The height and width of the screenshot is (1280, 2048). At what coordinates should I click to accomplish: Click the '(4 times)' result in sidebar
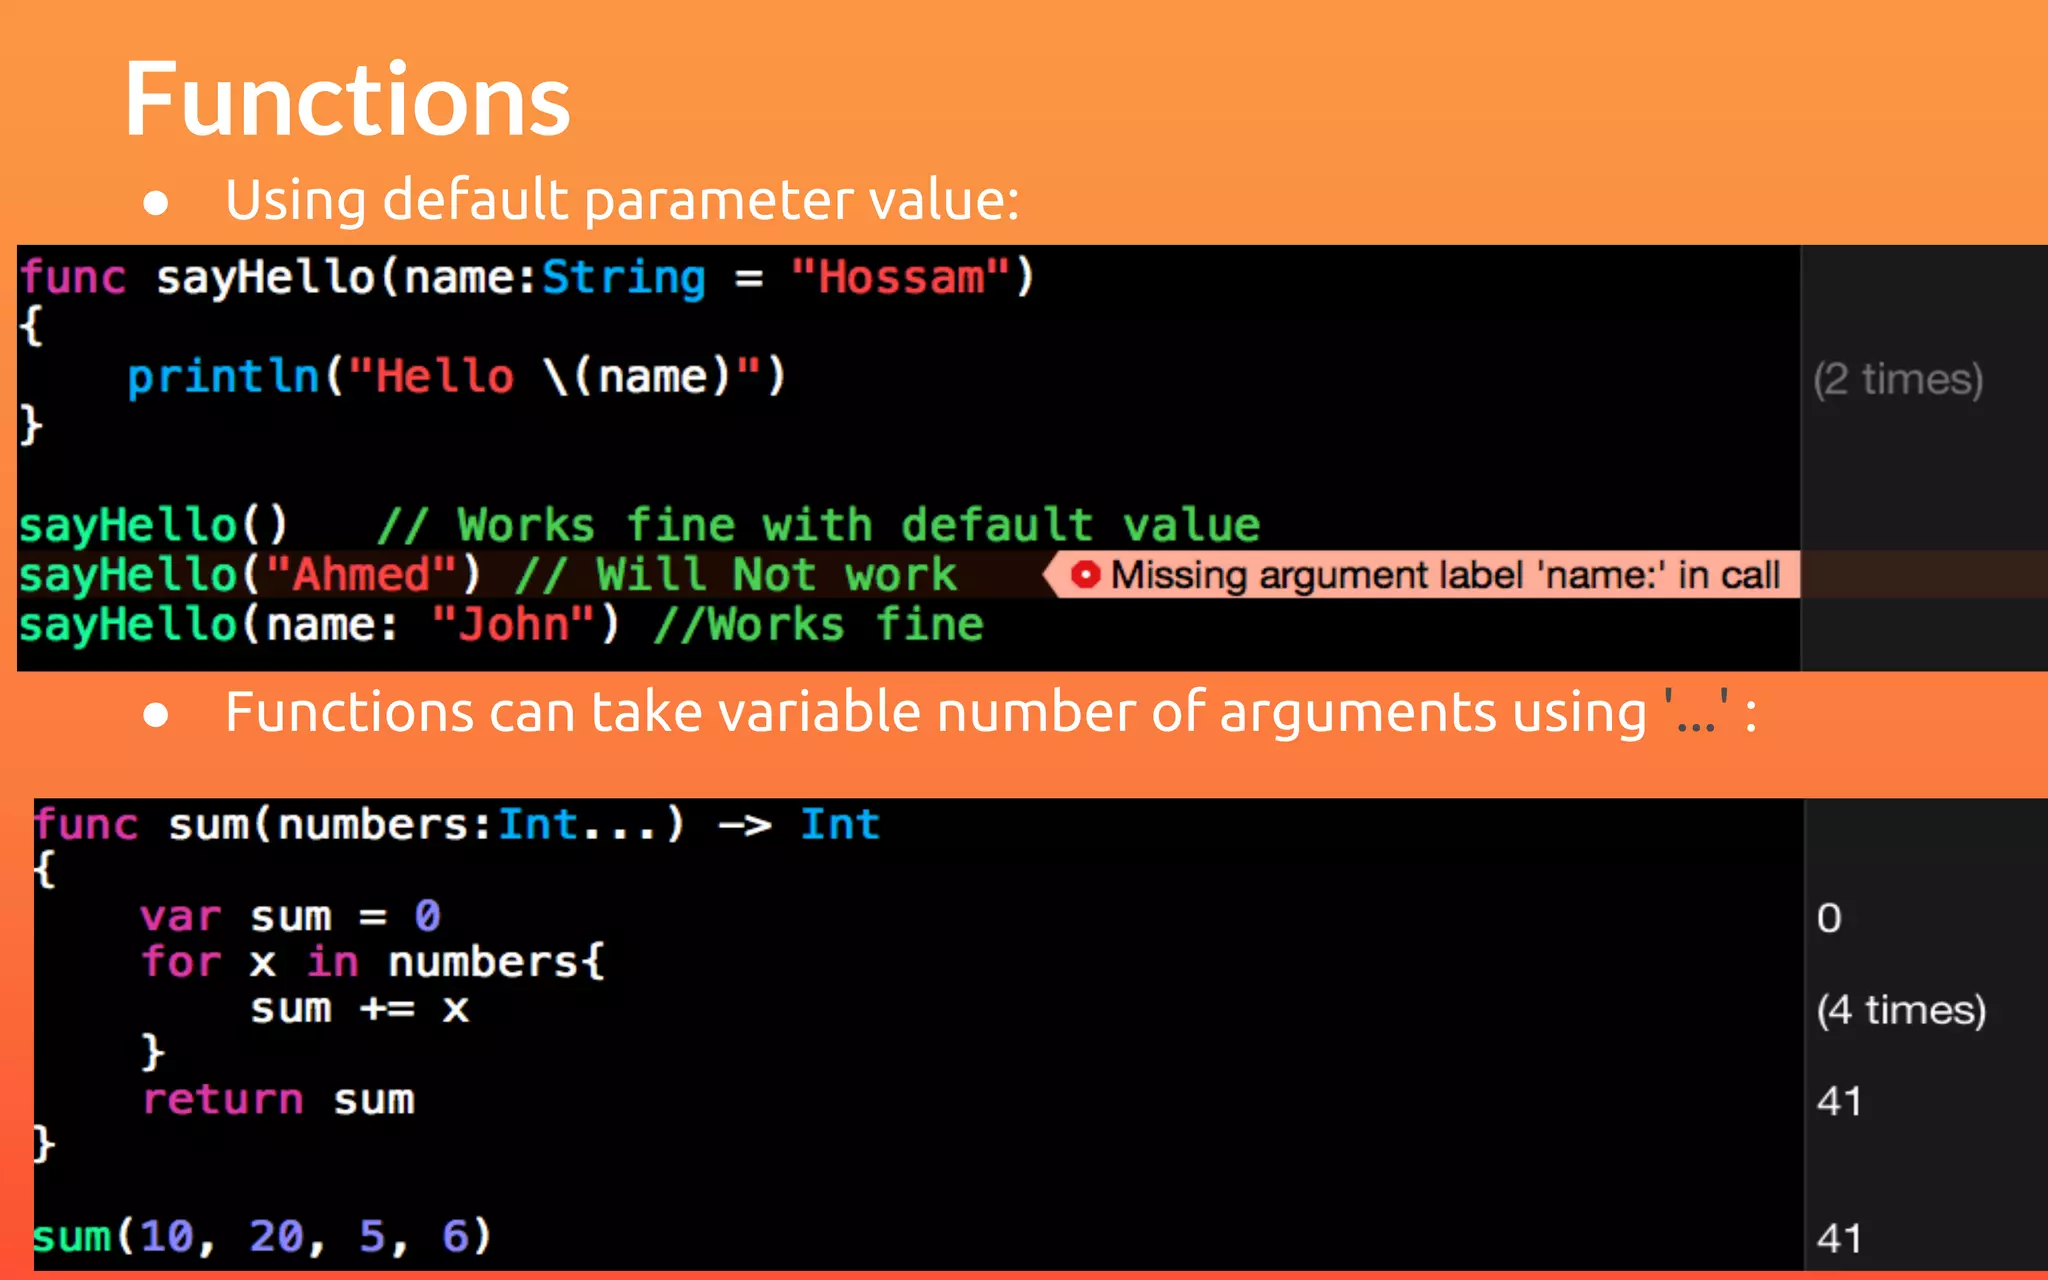[1901, 1010]
